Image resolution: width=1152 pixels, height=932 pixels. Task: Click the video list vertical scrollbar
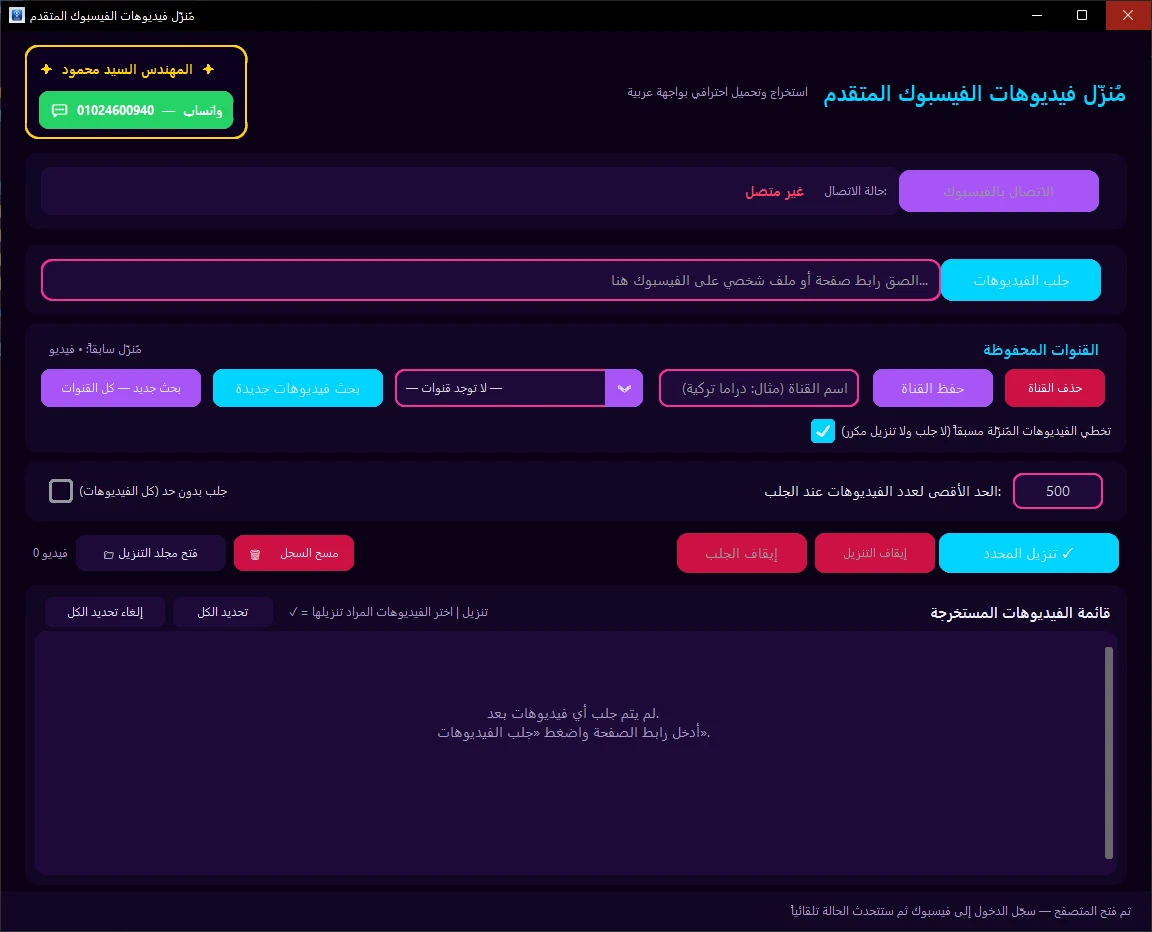coord(1109,753)
